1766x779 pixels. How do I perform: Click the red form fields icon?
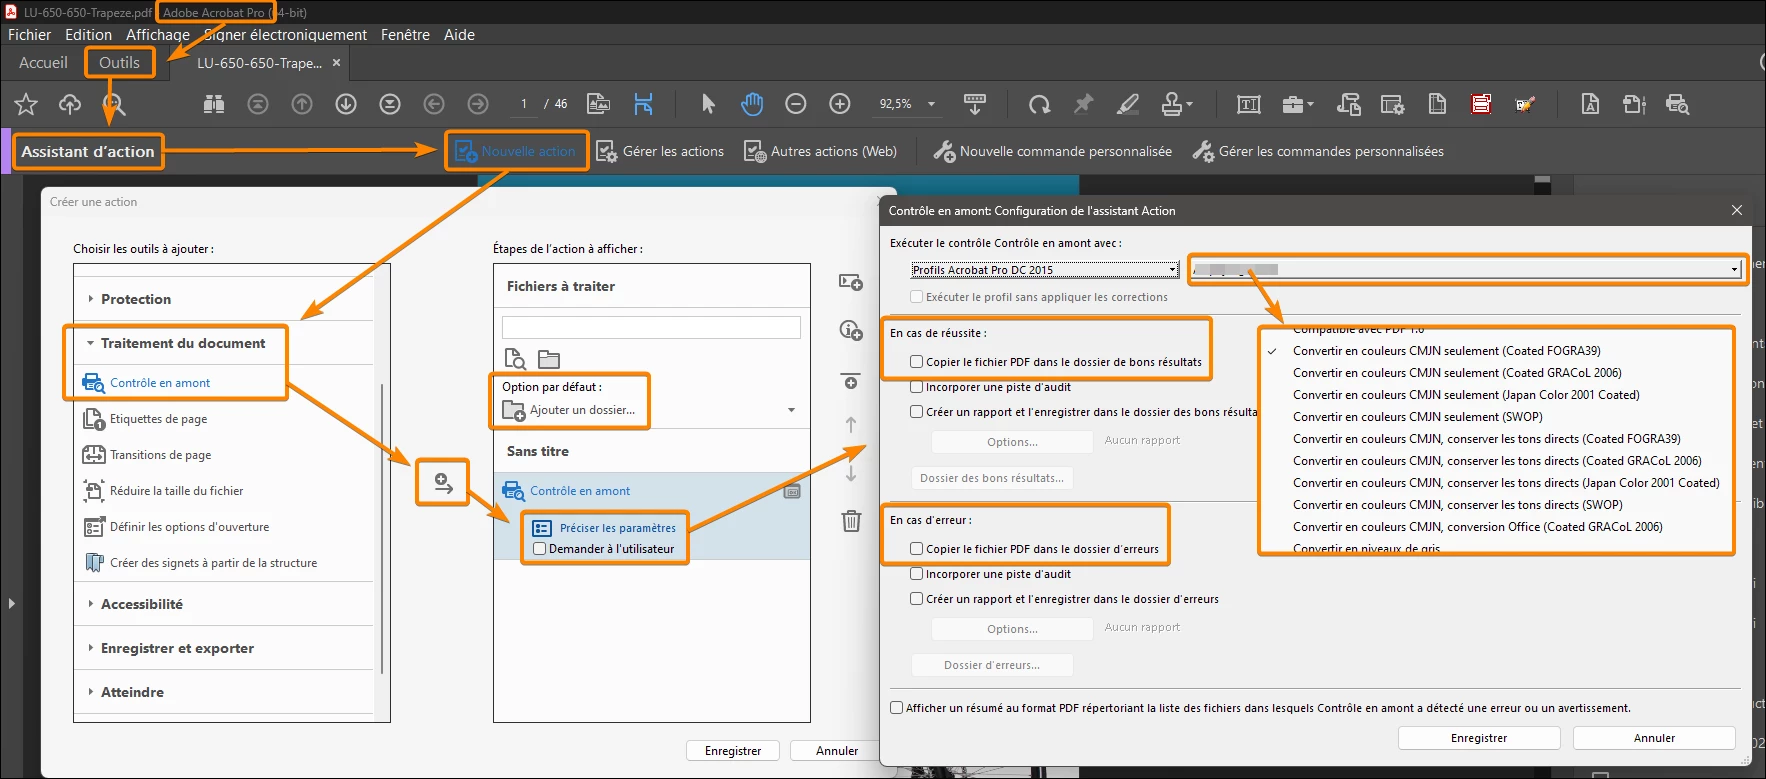(x=1481, y=104)
